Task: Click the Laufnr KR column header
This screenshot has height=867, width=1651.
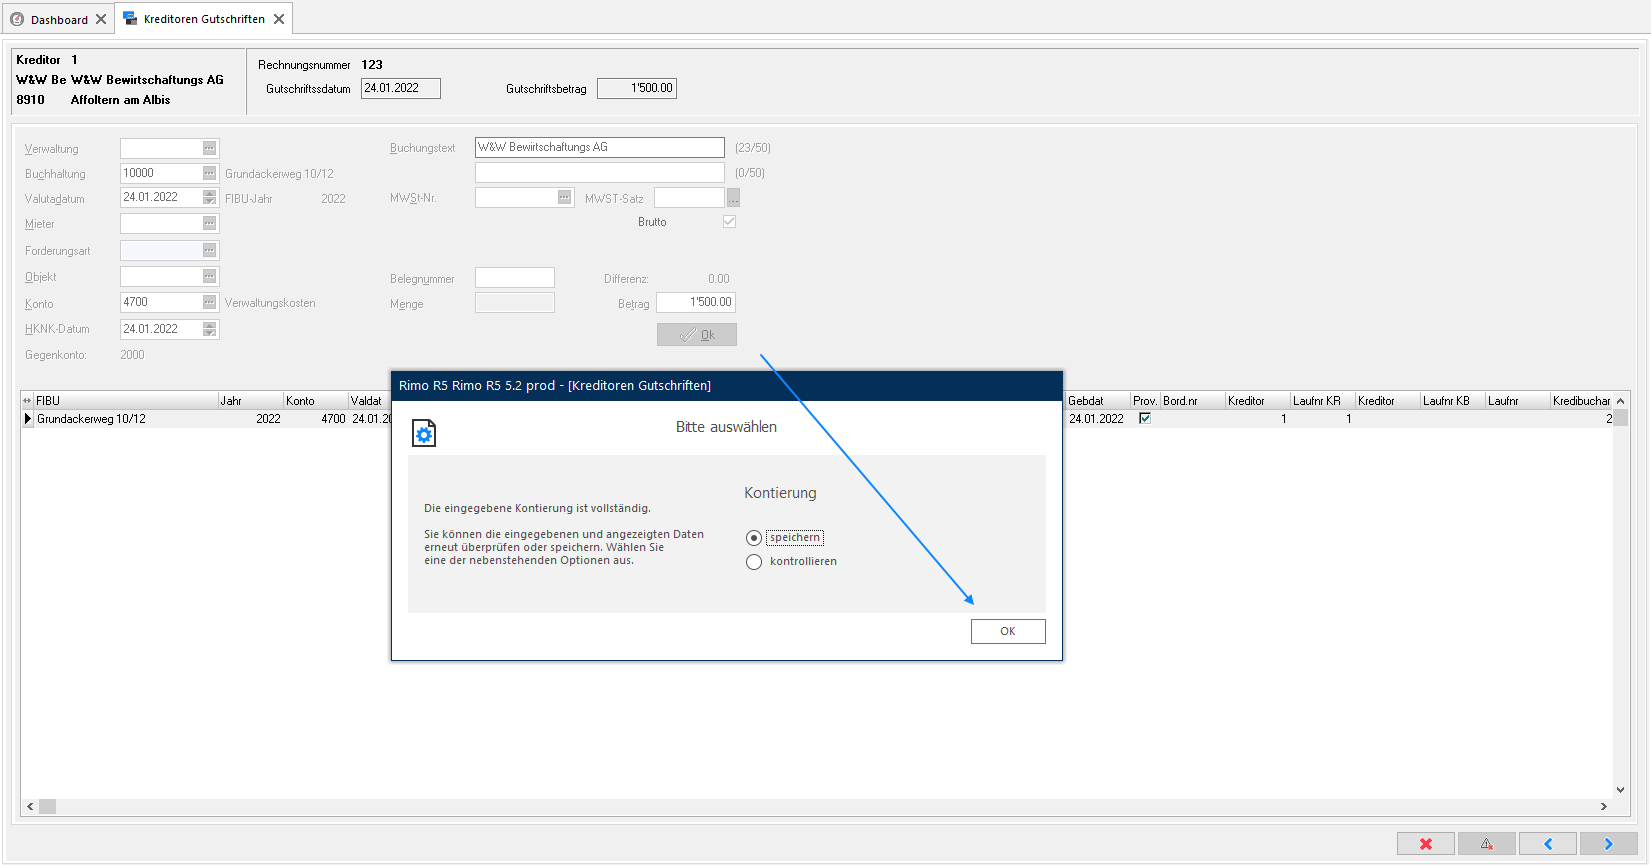Action: (x=1322, y=401)
